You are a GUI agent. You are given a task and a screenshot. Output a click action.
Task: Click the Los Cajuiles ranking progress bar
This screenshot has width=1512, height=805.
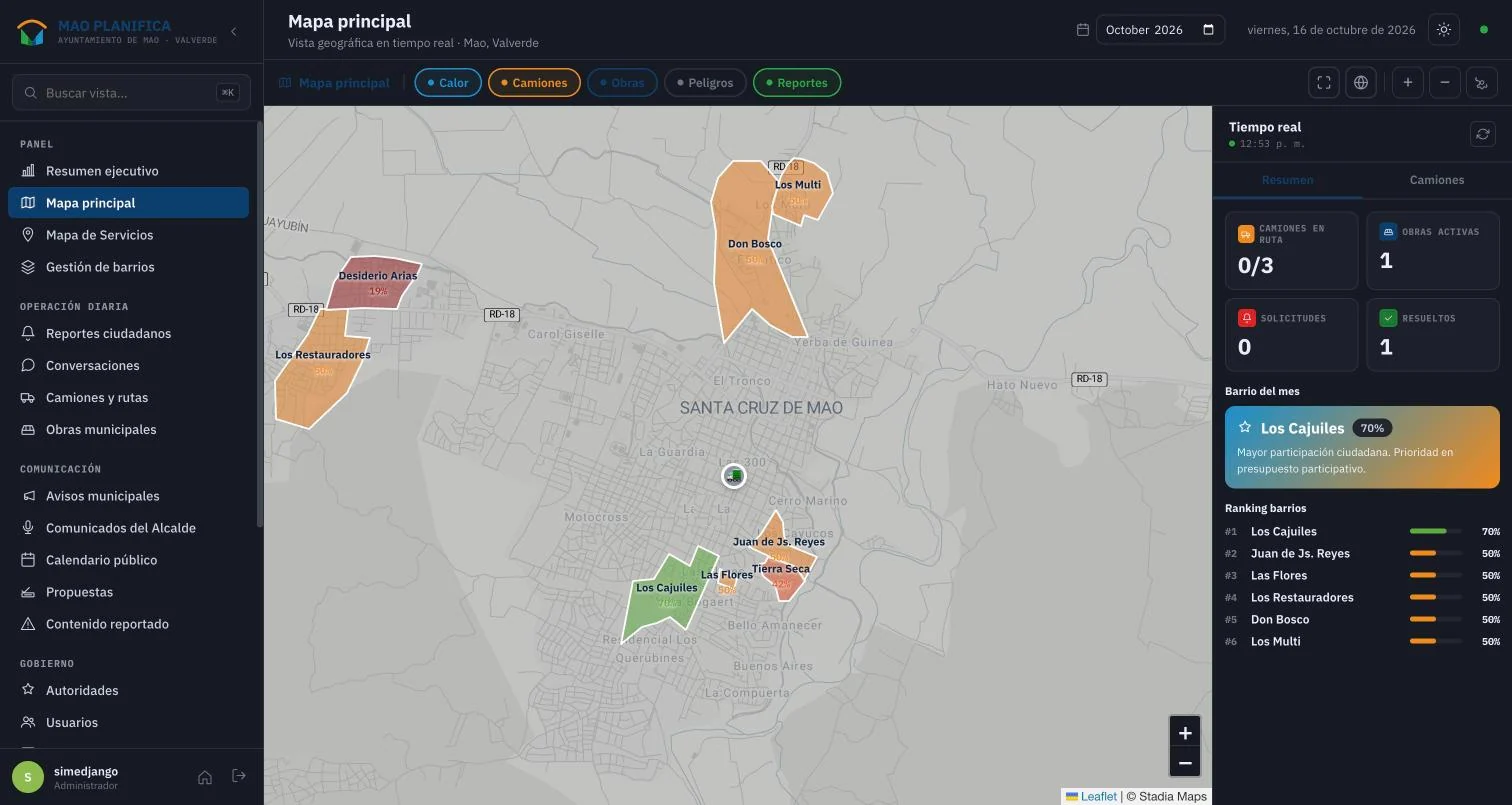(1435, 532)
